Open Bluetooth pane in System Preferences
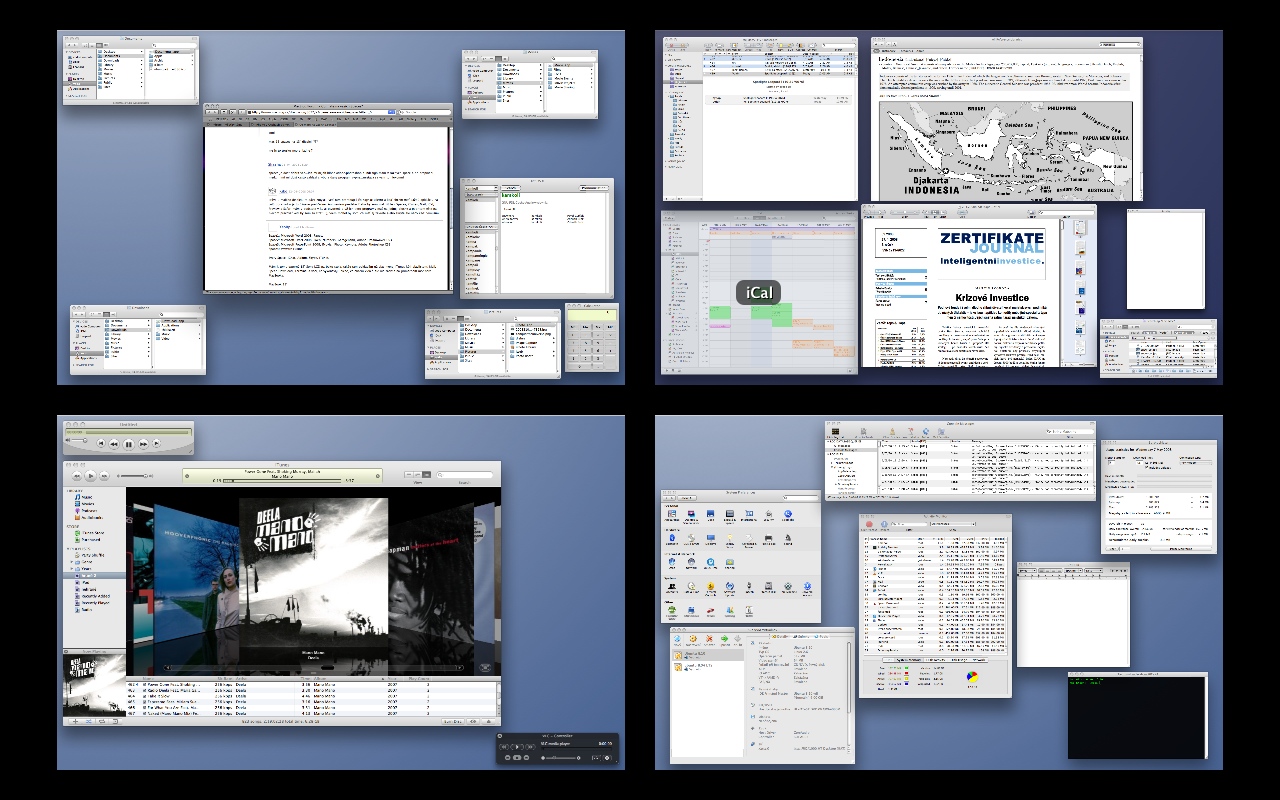Screen dimensions: 1280x800 (672, 539)
